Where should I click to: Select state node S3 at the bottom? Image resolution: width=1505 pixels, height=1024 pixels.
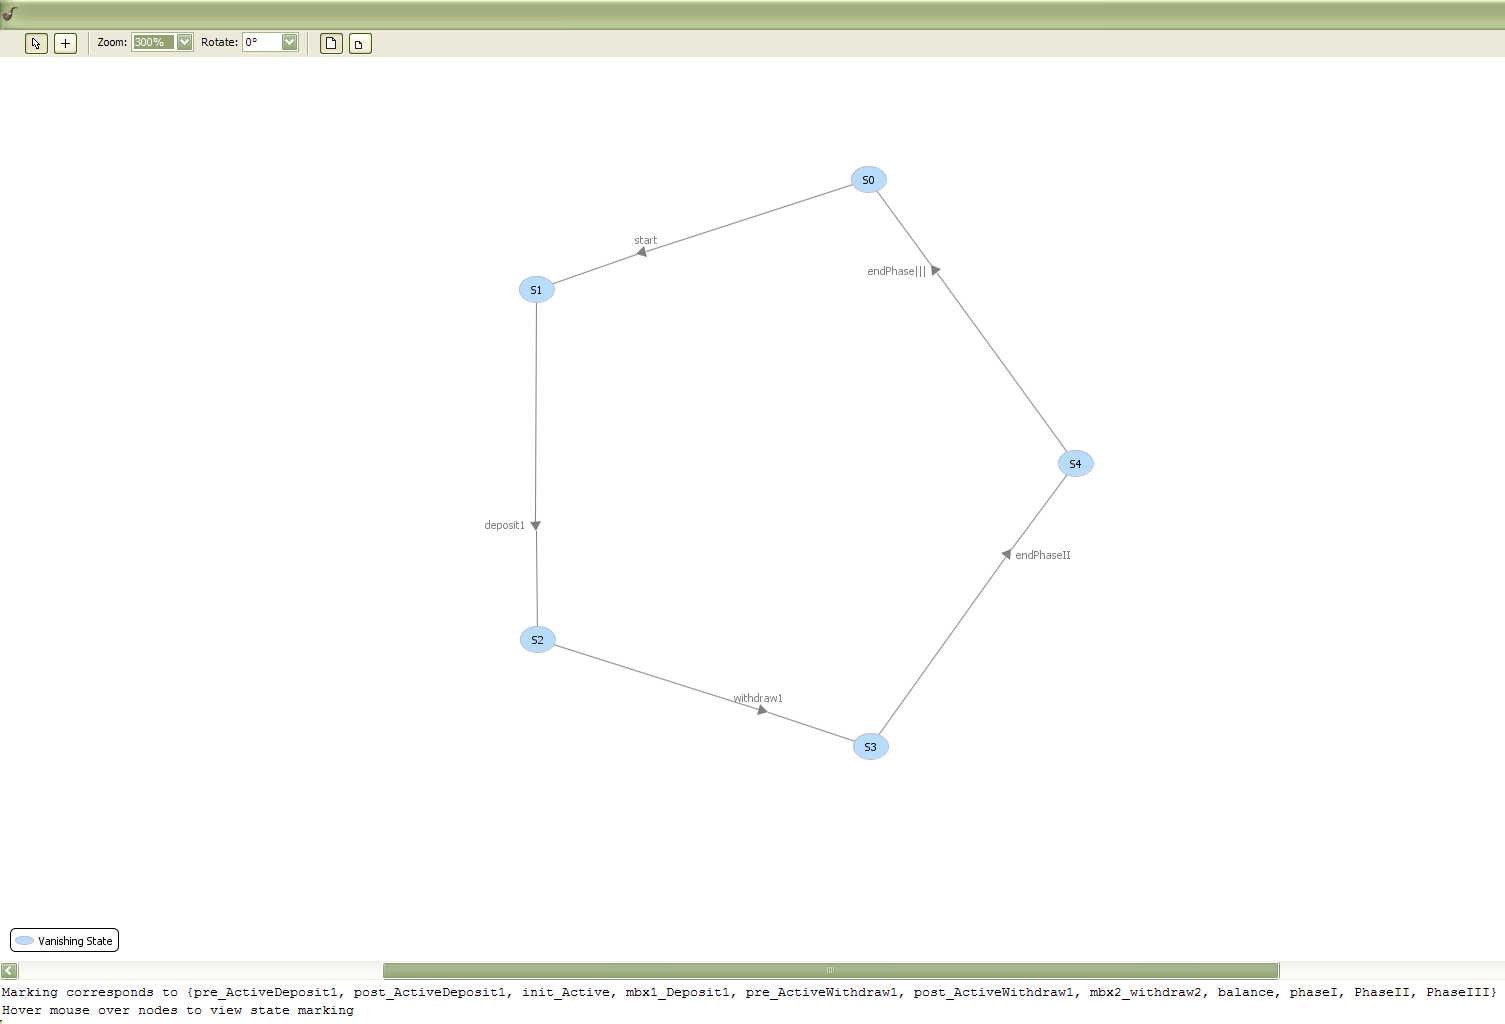pyautogui.click(x=869, y=746)
